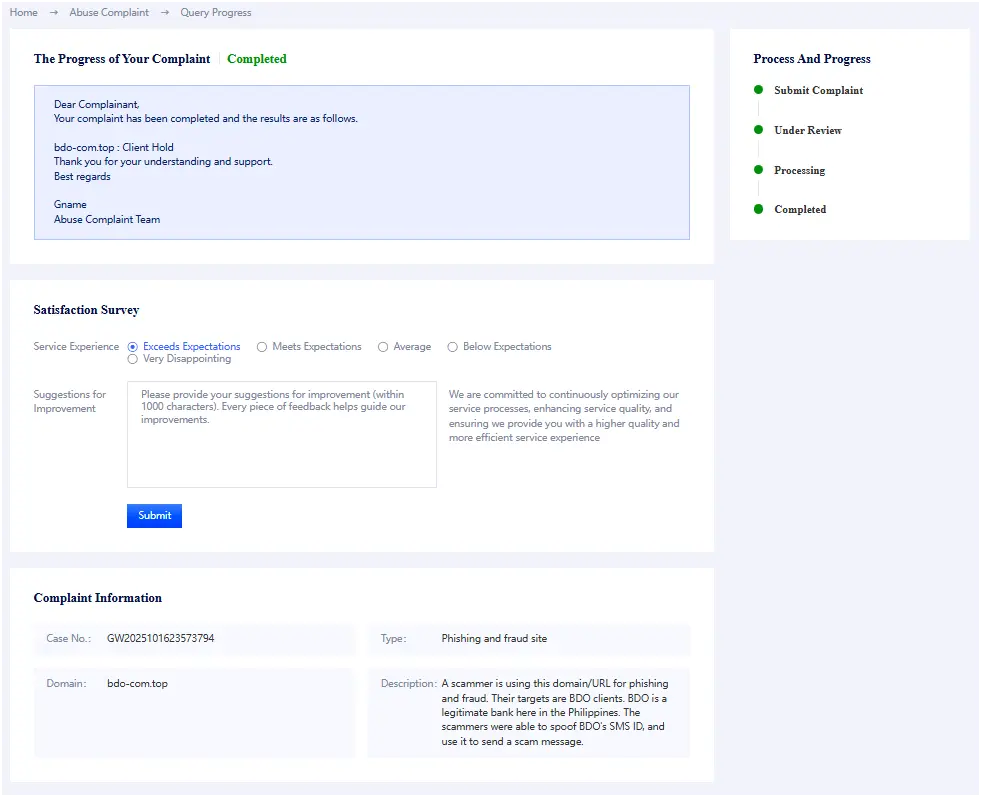Click the 'Processing' step label
The height and width of the screenshot is (797, 981).
point(800,170)
